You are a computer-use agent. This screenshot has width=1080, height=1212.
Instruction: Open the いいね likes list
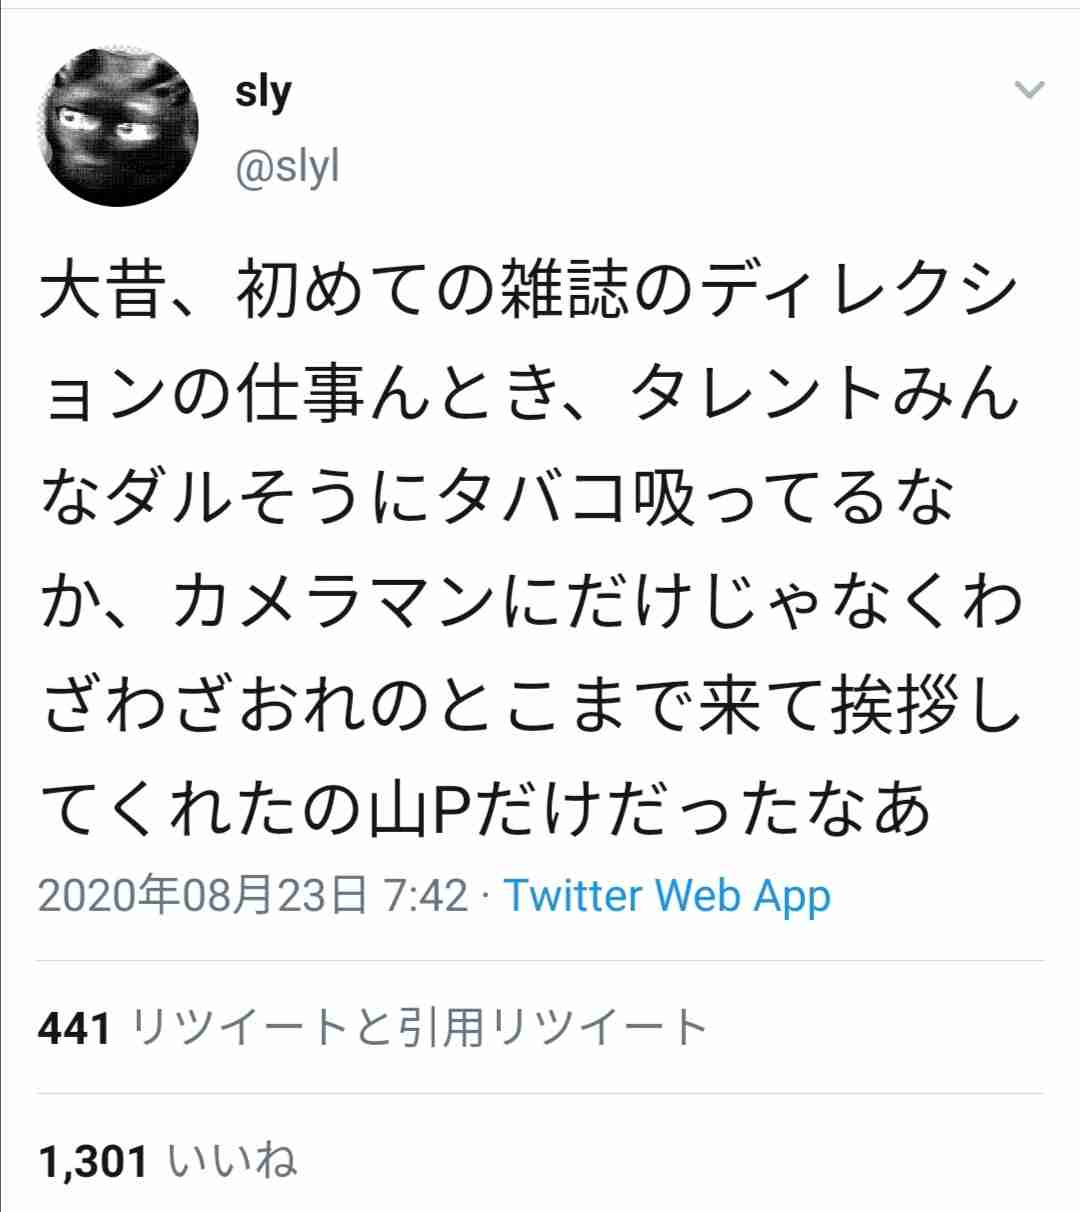pos(233,1162)
